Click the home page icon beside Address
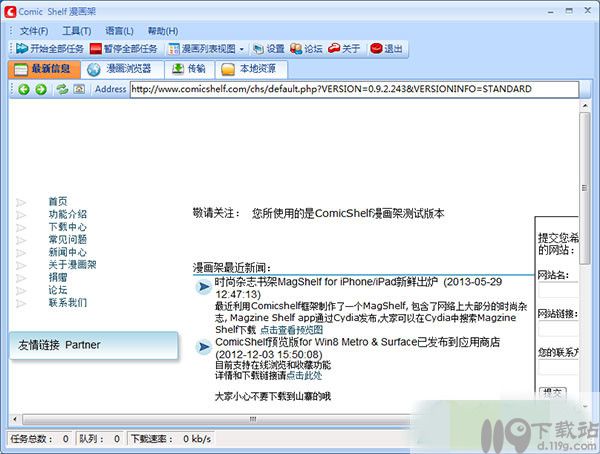 (79, 89)
